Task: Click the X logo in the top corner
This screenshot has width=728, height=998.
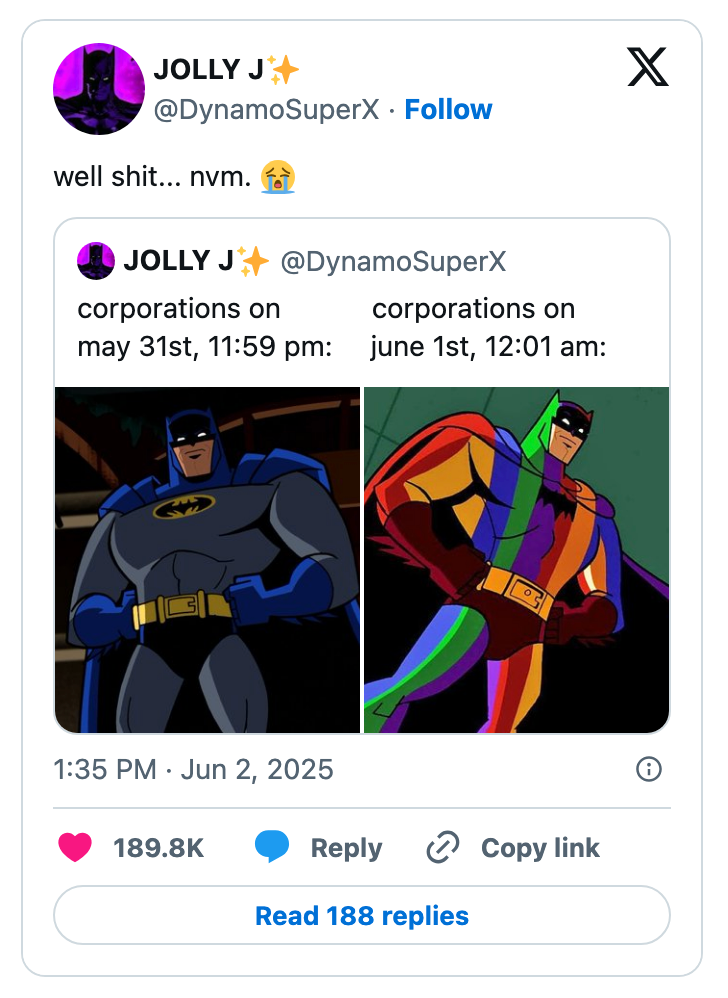Action: [x=647, y=66]
